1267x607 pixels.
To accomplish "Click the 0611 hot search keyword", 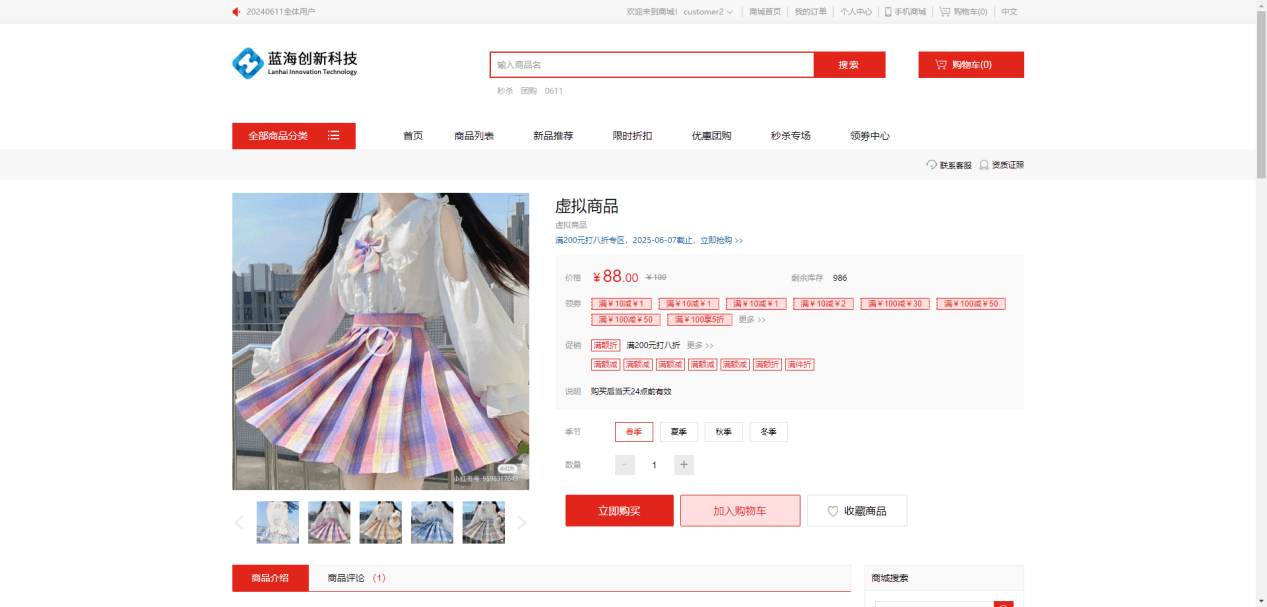I will tap(554, 91).
